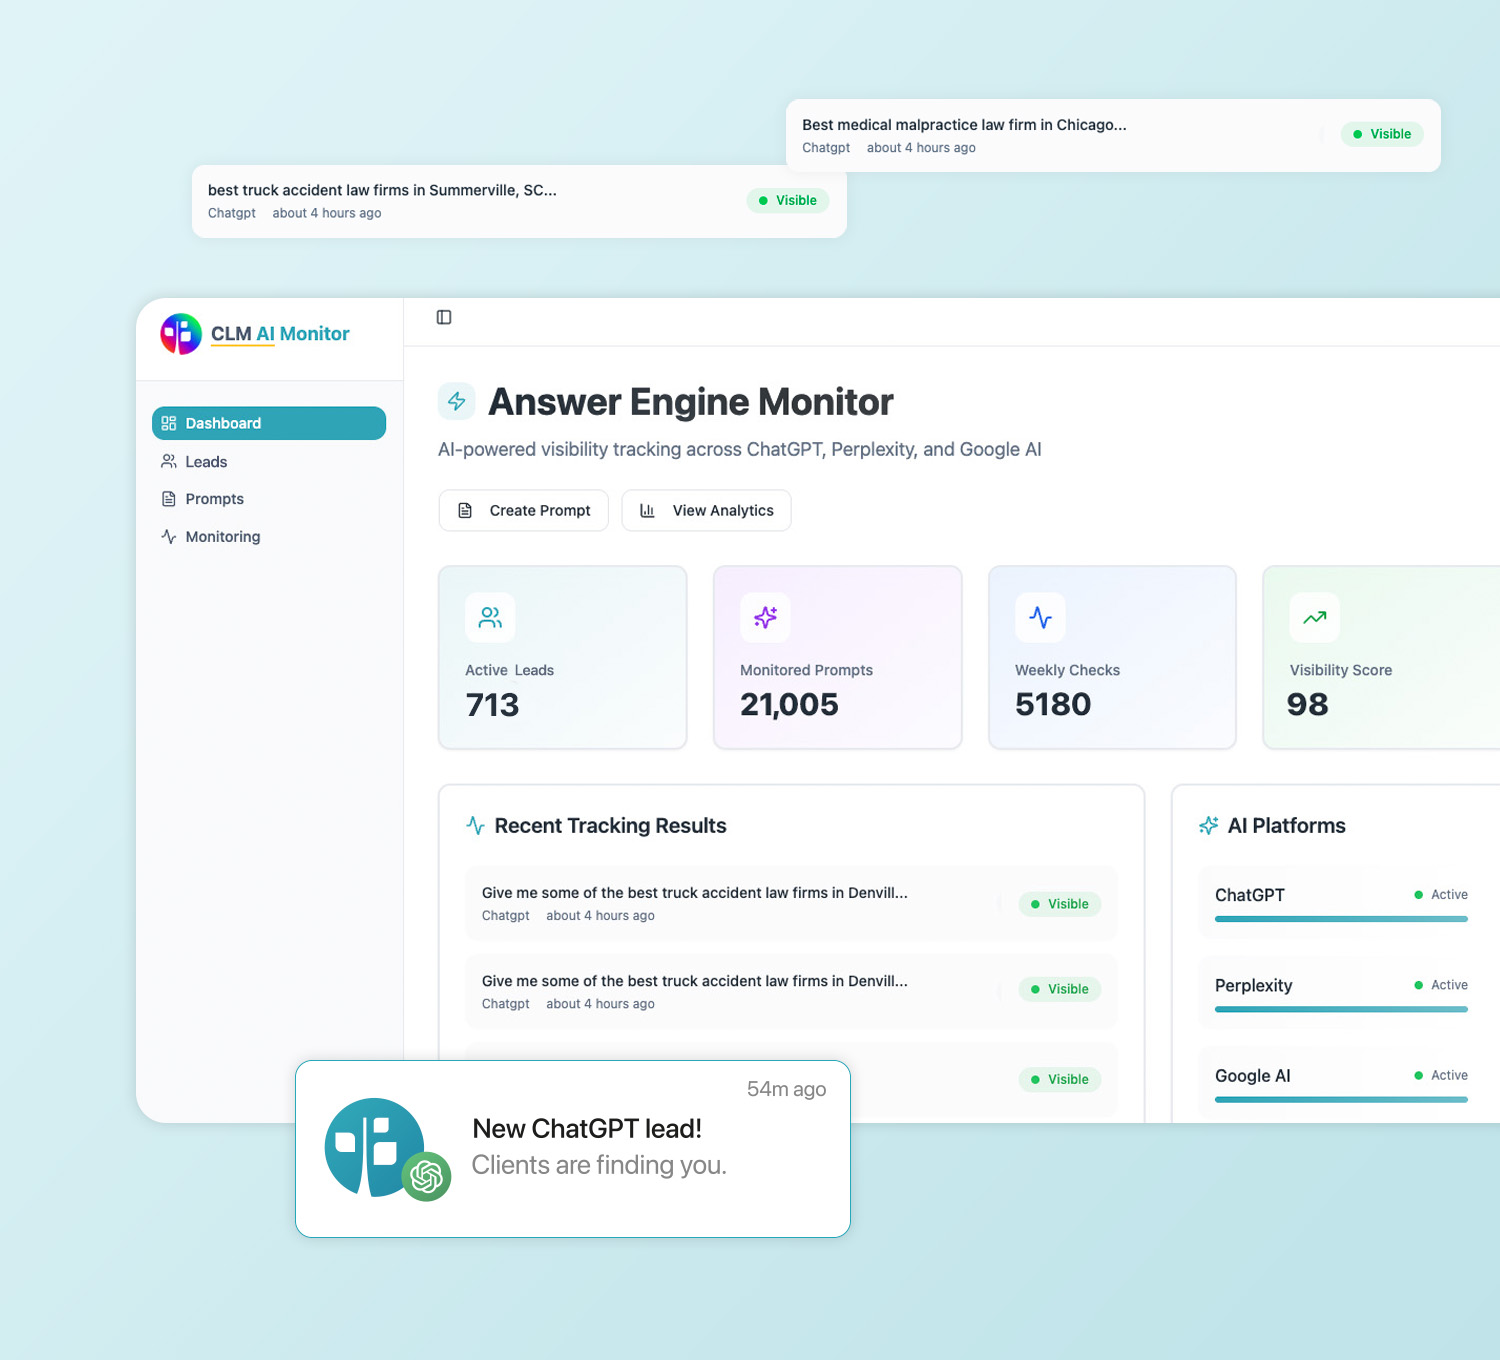Viewport: 1500px width, 1360px height.
Task: Click the CLM AI Monitor brand text
Action: tap(280, 334)
